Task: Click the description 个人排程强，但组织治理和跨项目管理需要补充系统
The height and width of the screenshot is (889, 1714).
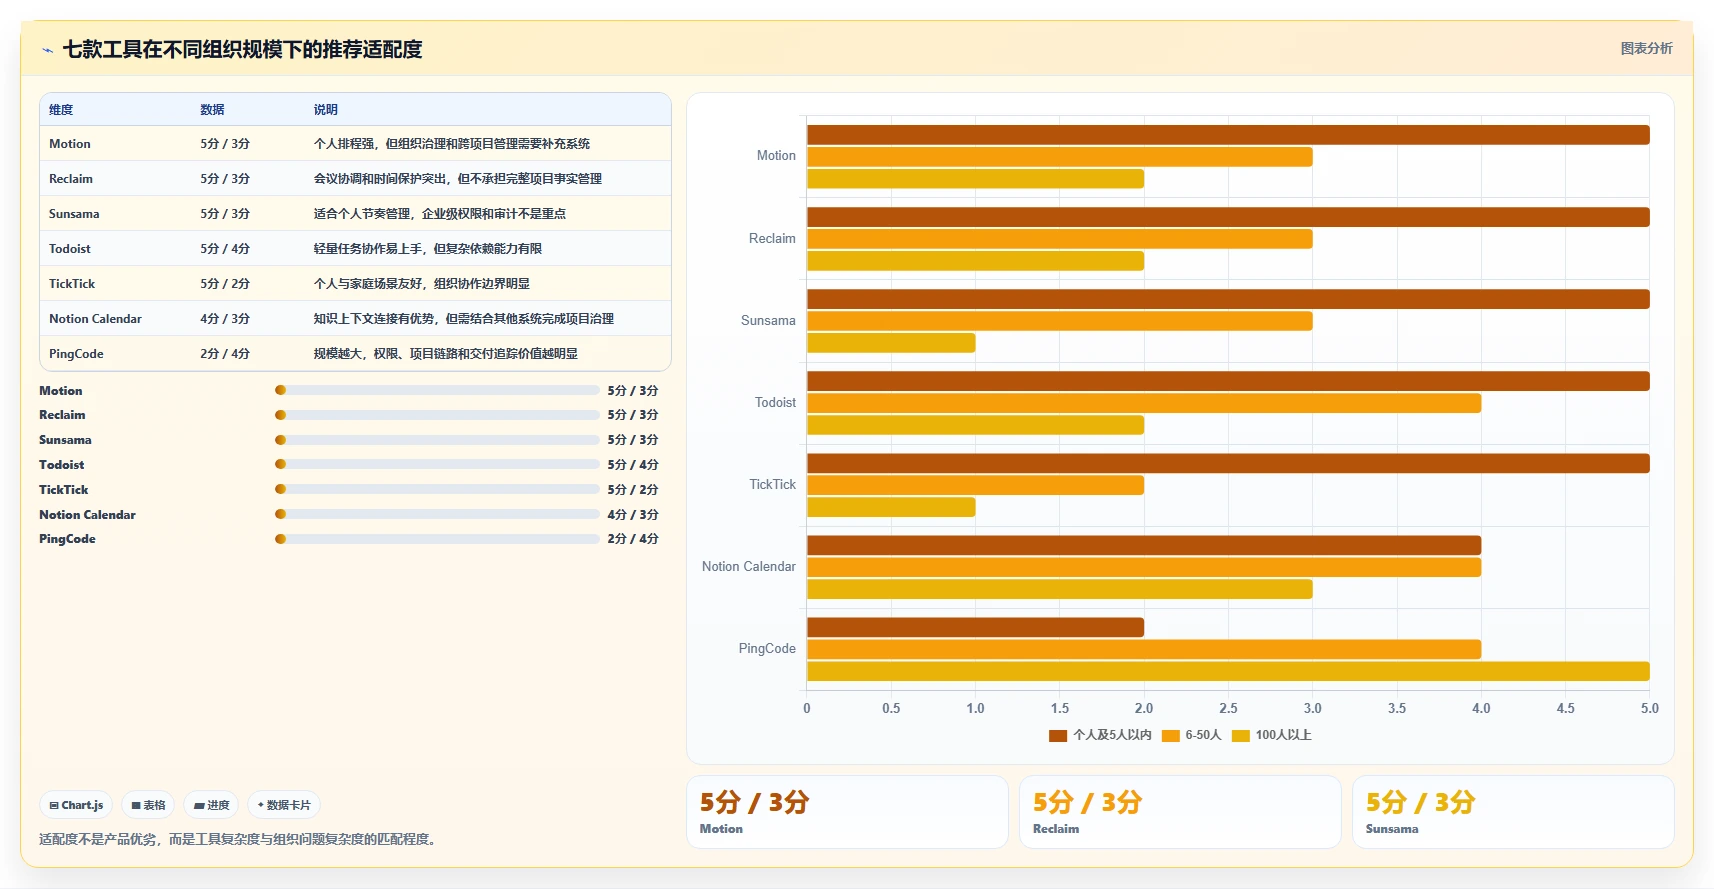Action: 452,144
